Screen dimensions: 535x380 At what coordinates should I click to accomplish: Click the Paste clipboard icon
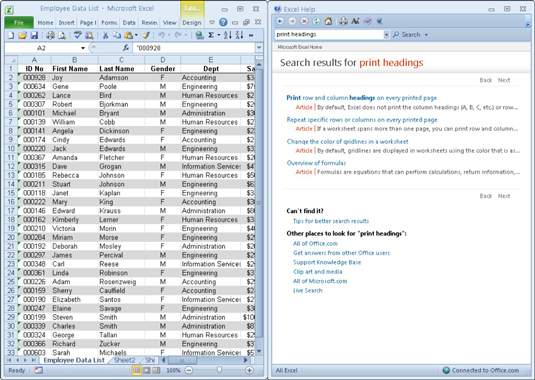[x=129, y=35]
